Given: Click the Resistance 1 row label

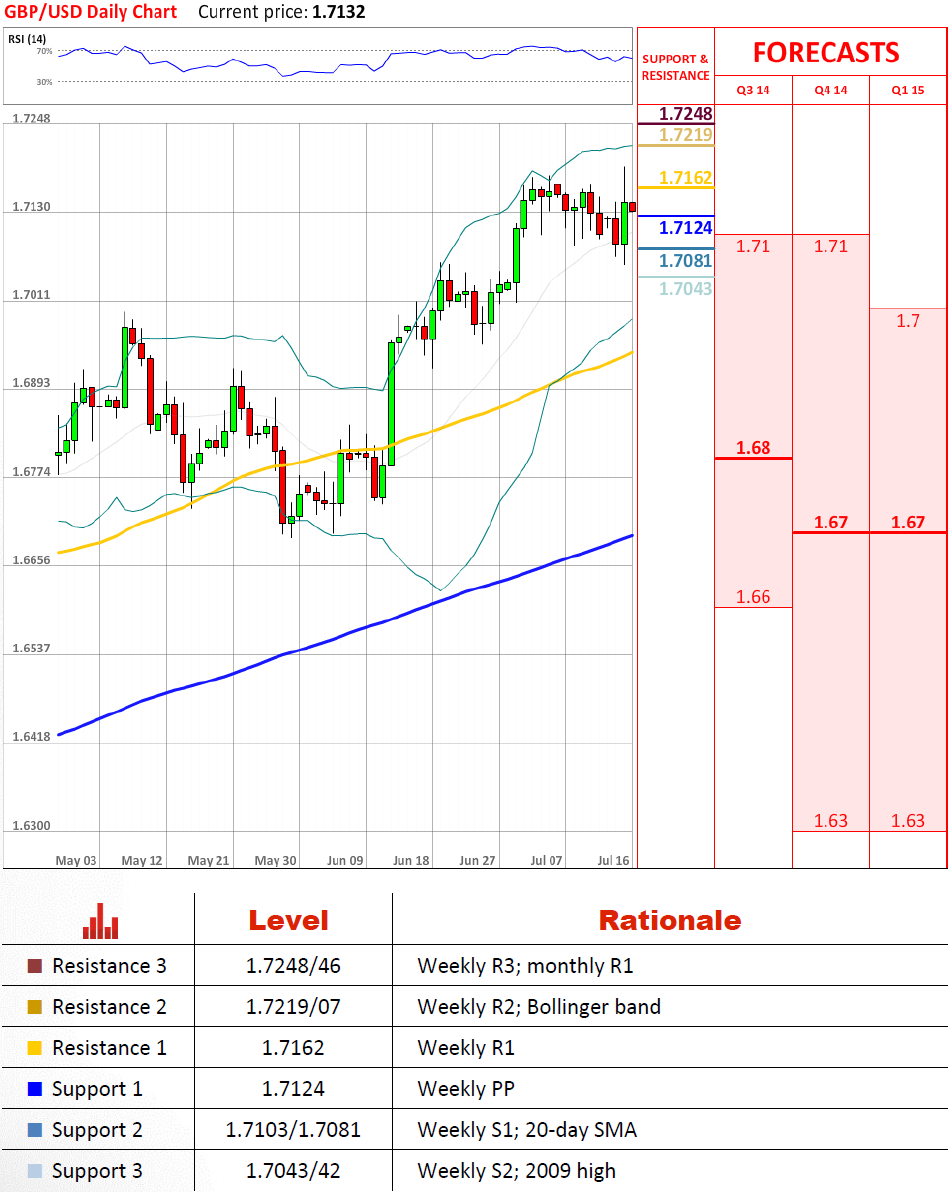Looking at the screenshot, I should click(x=109, y=1048).
